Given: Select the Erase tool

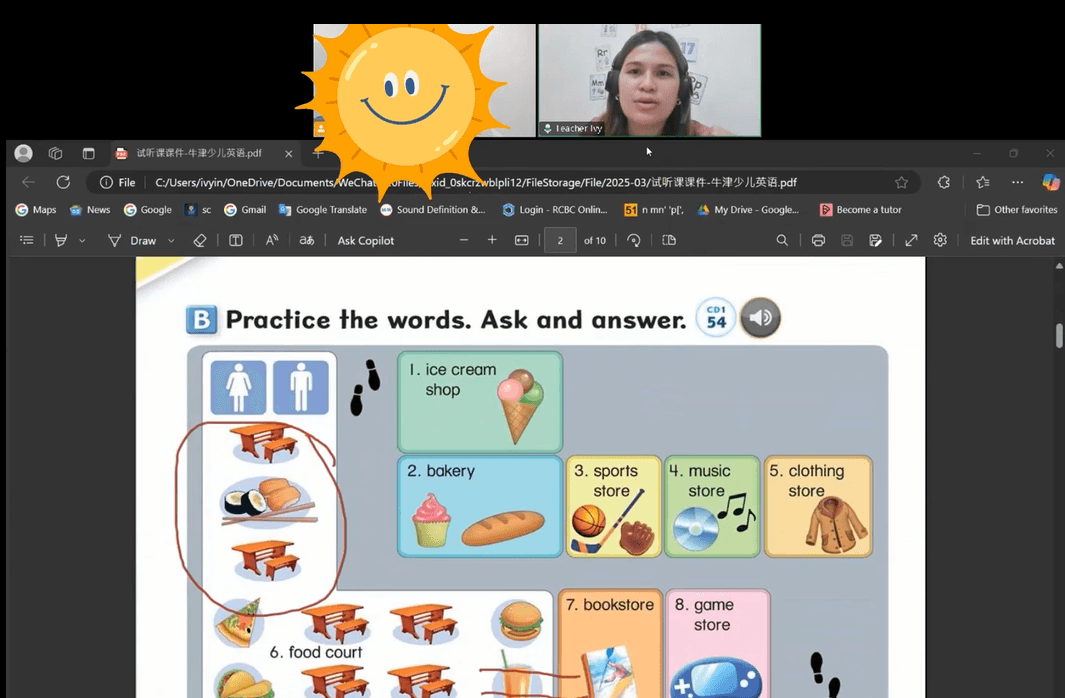Looking at the screenshot, I should point(200,240).
